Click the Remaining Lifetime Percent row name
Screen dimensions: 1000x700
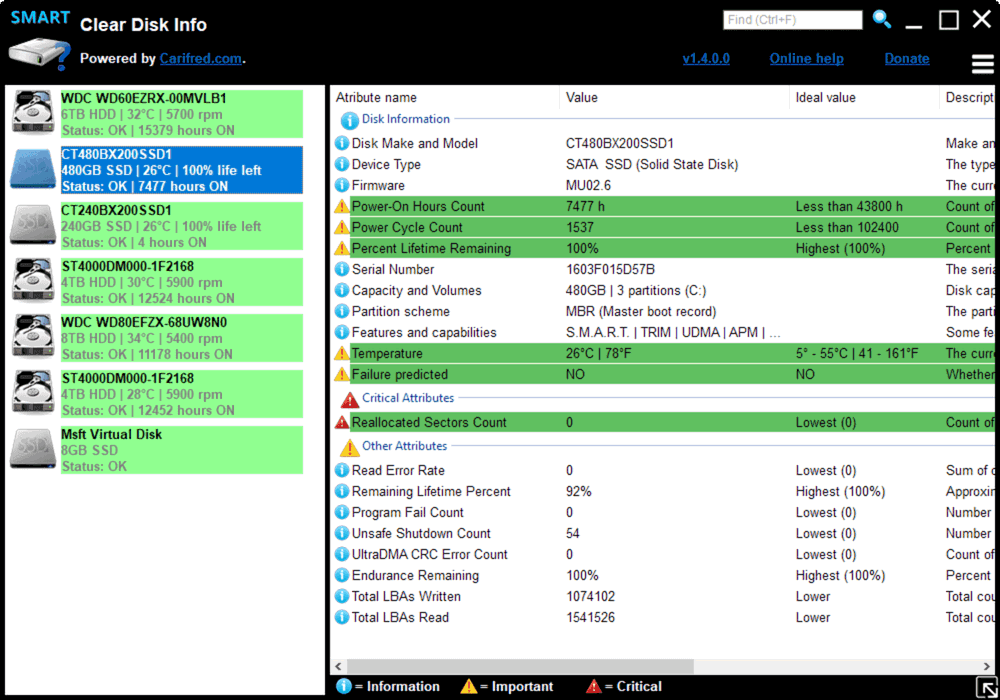click(x=431, y=492)
